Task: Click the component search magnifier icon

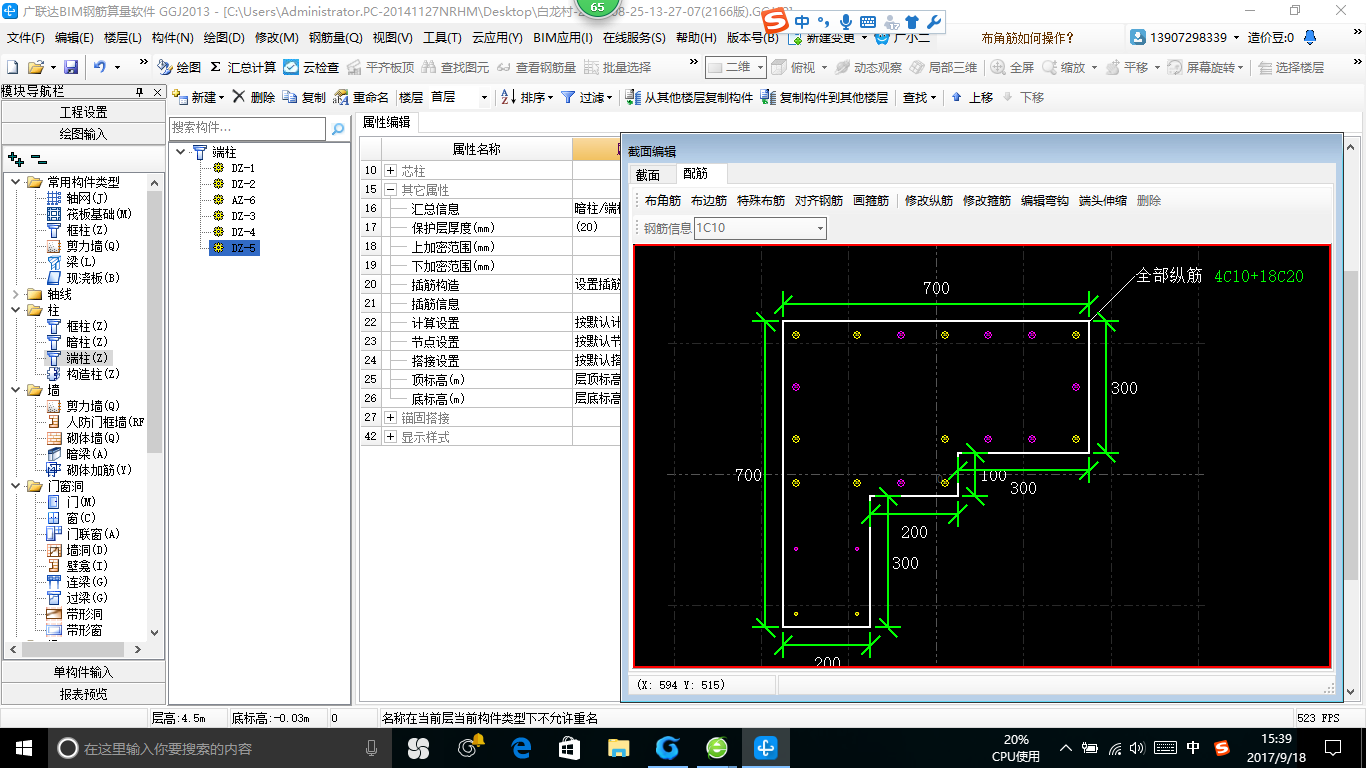Action: [x=338, y=128]
